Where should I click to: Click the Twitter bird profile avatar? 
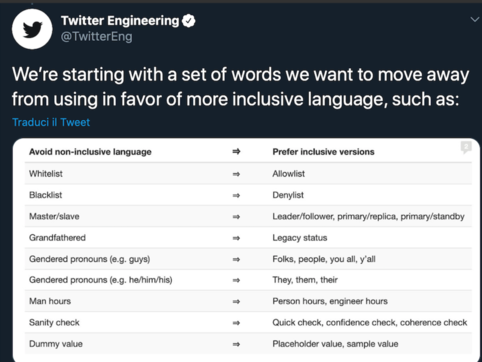[x=32, y=29]
